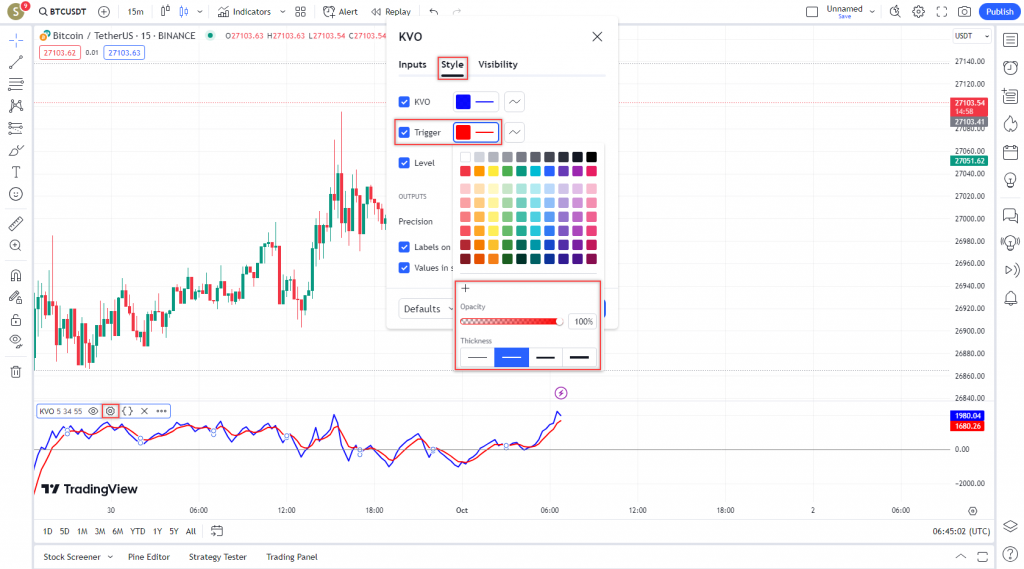Toggle the Trigger plot checkbox
Screen dimensions: 1024x569
404,133
